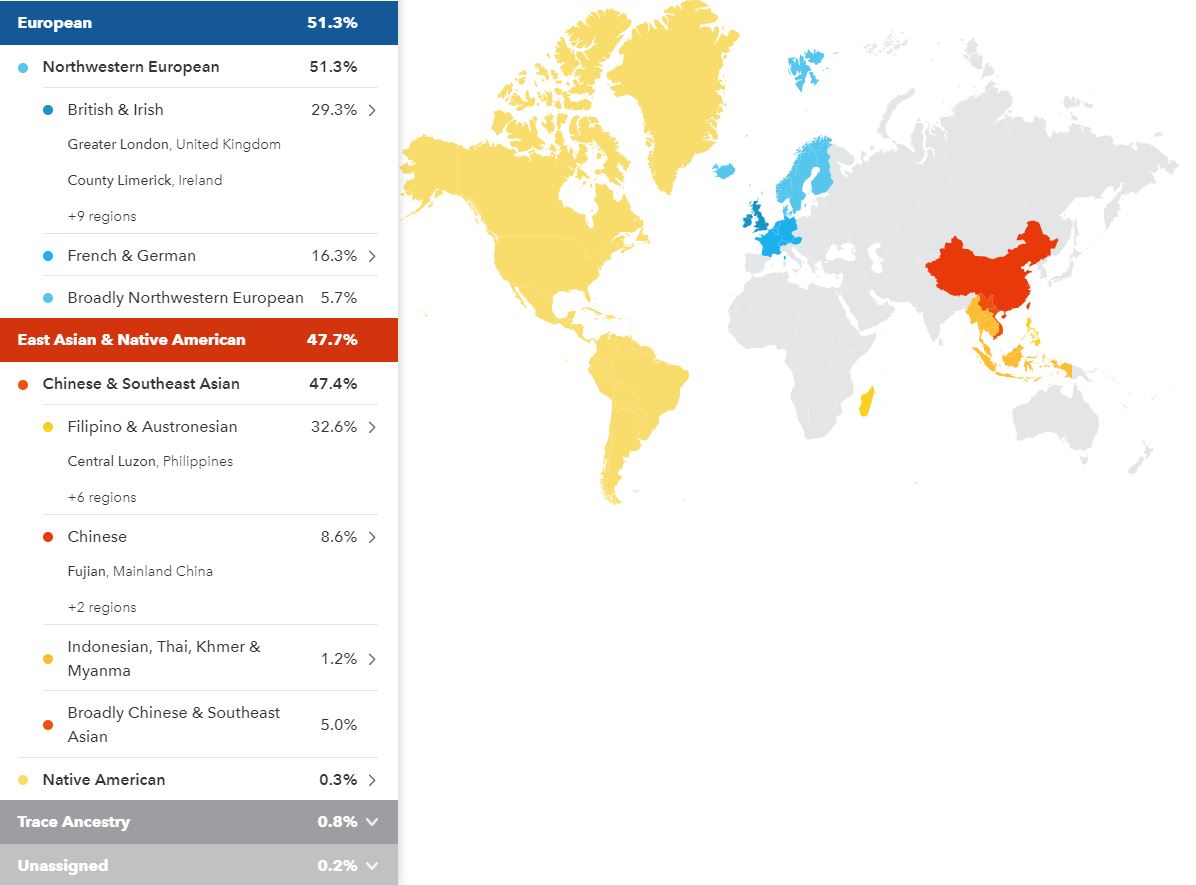1196x885 pixels.
Task: Open the +9 regions link
Action: [x=102, y=216]
